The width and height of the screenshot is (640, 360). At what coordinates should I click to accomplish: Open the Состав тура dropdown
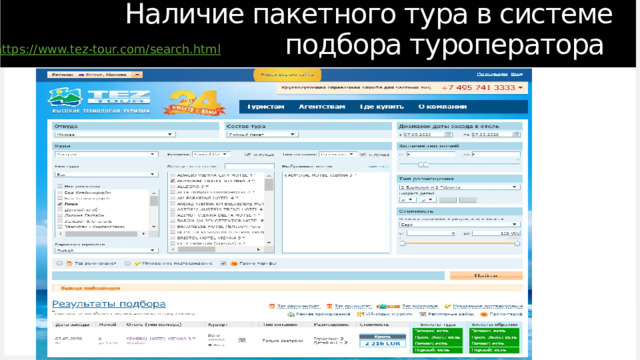(262, 134)
